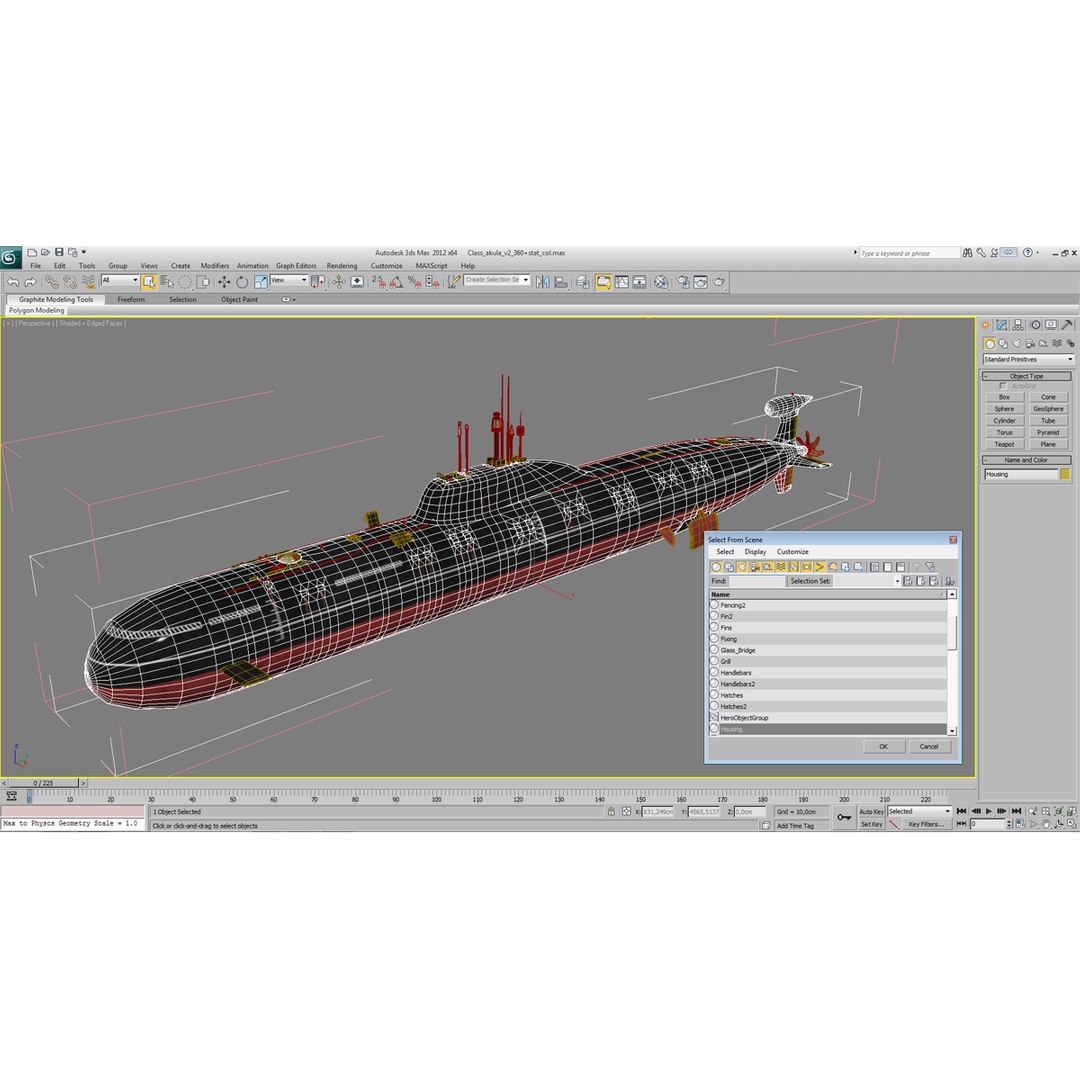Open the Hierarchy panel tab icon
This screenshot has height=1080, width=1080.
point(1018,325)
